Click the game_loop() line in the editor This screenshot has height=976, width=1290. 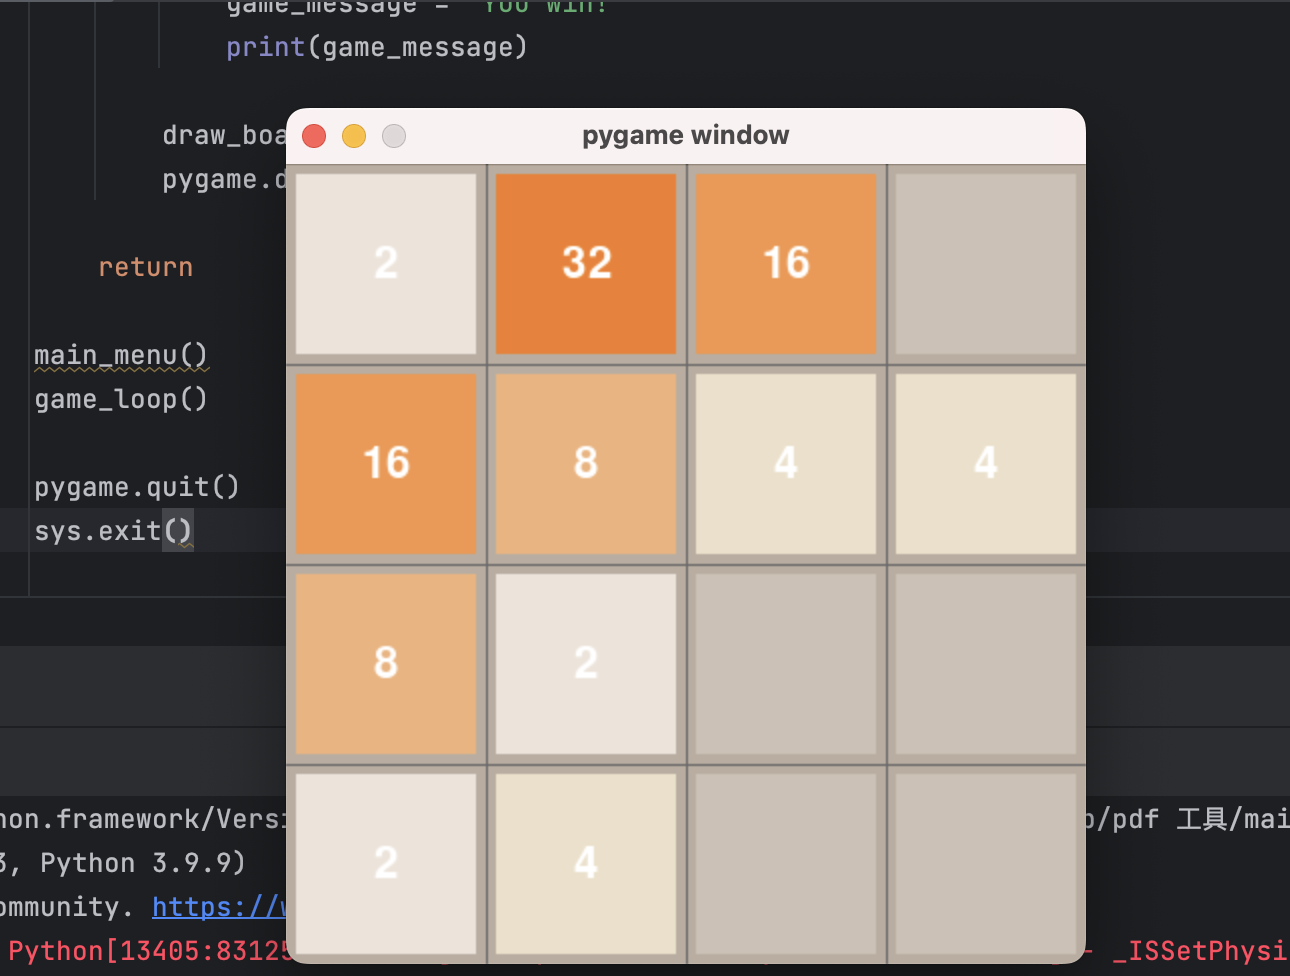click(121, 399)
